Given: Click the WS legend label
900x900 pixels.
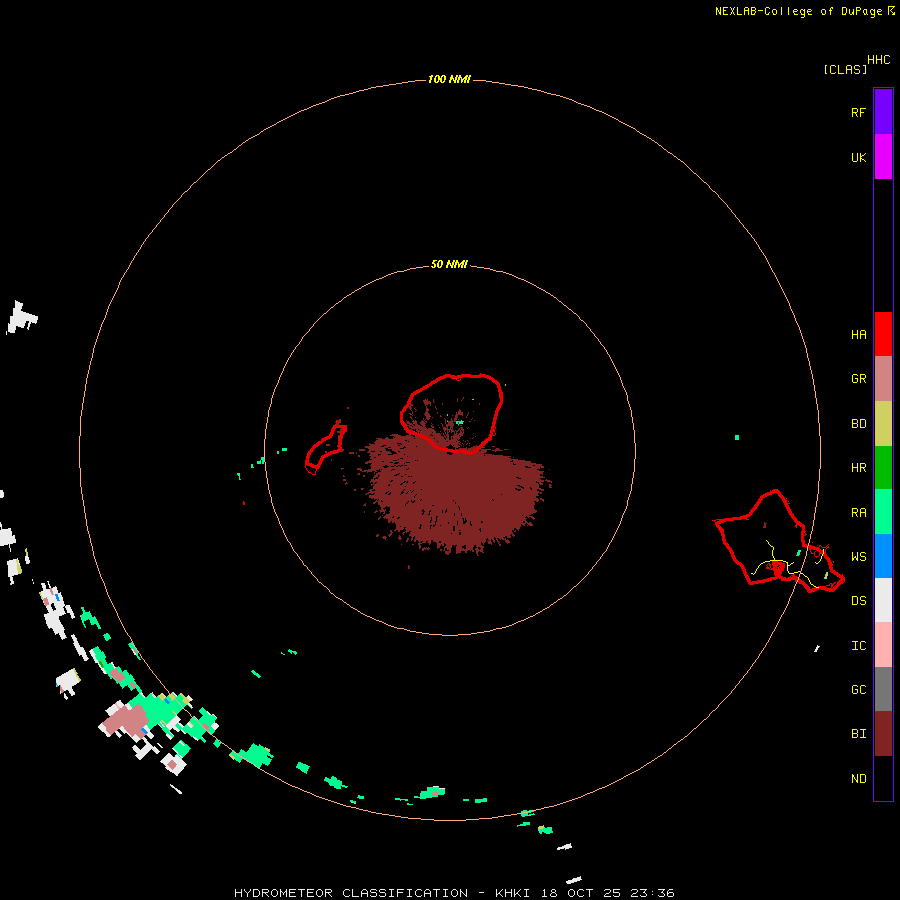Looking at the screenshot, I should pos(858,557).
